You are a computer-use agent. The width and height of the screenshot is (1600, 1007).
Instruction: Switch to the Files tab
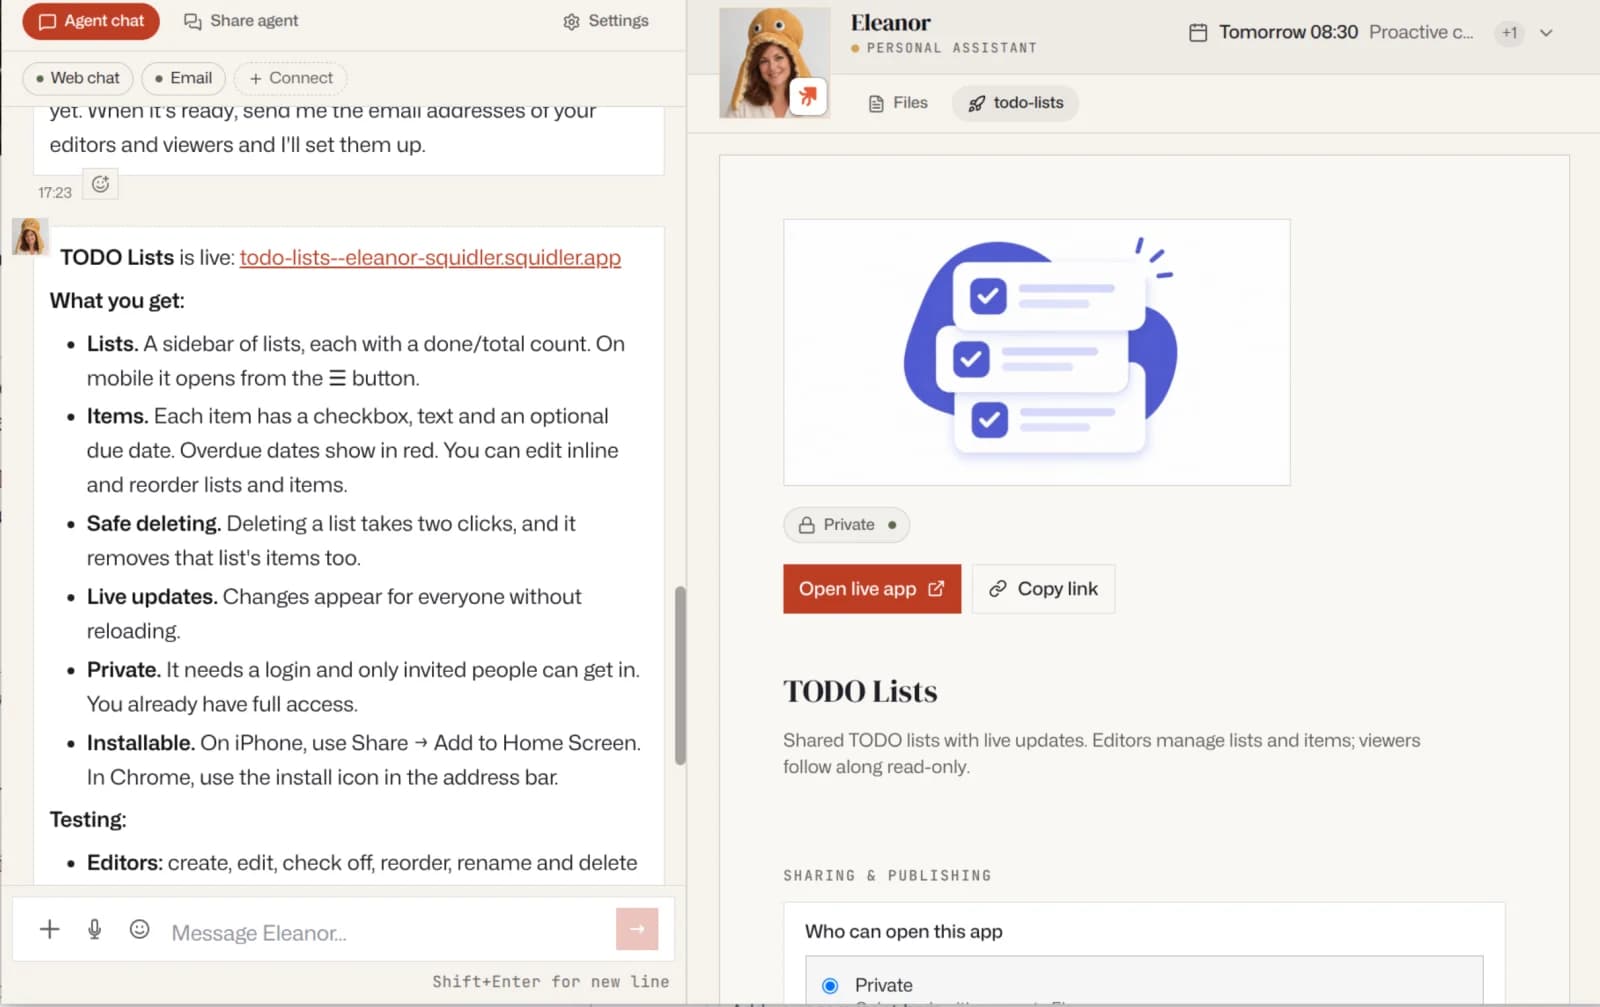pyautogui.click(x=898, y=103)
